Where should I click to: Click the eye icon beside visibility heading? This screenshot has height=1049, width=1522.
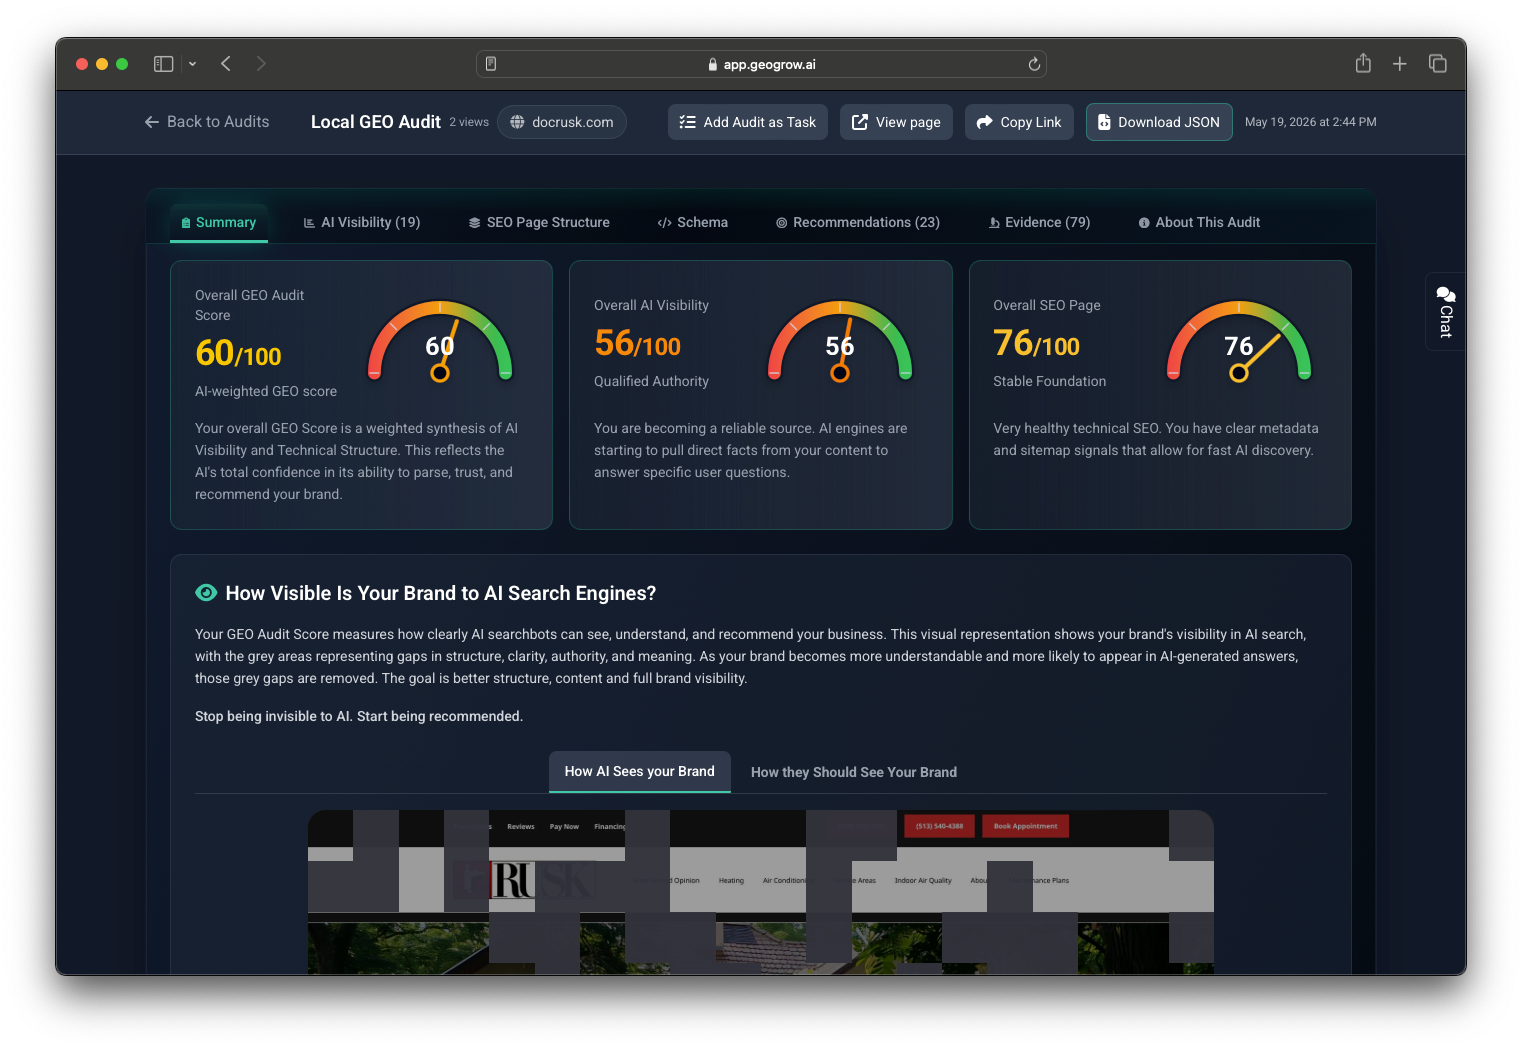206,593
